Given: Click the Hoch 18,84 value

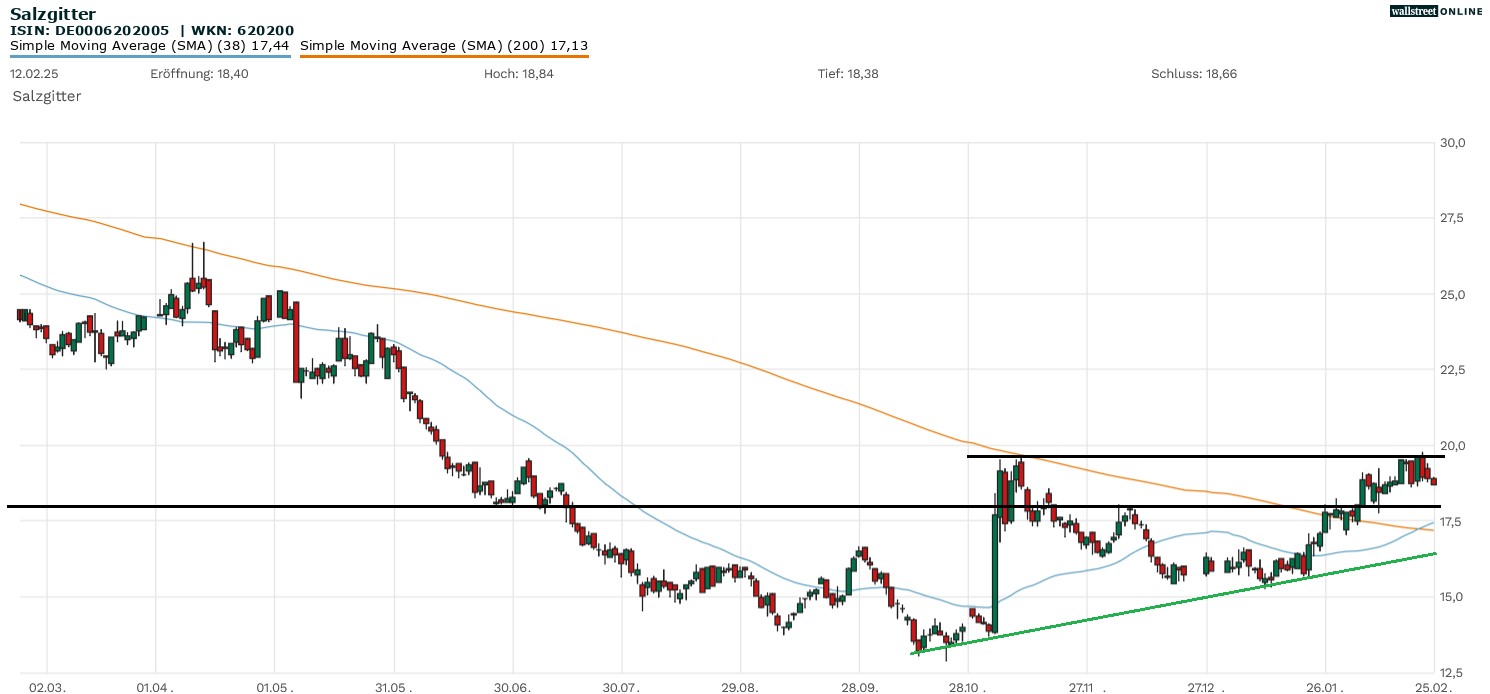Looking at the screenshot, I should point(520,74).
